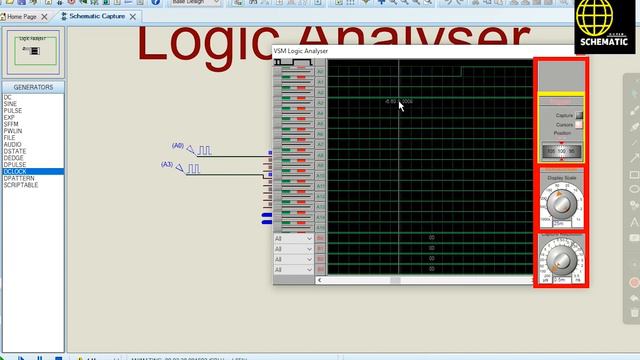
Task: Toggle trigger condition for channel A2
Action: click(294, 93)
